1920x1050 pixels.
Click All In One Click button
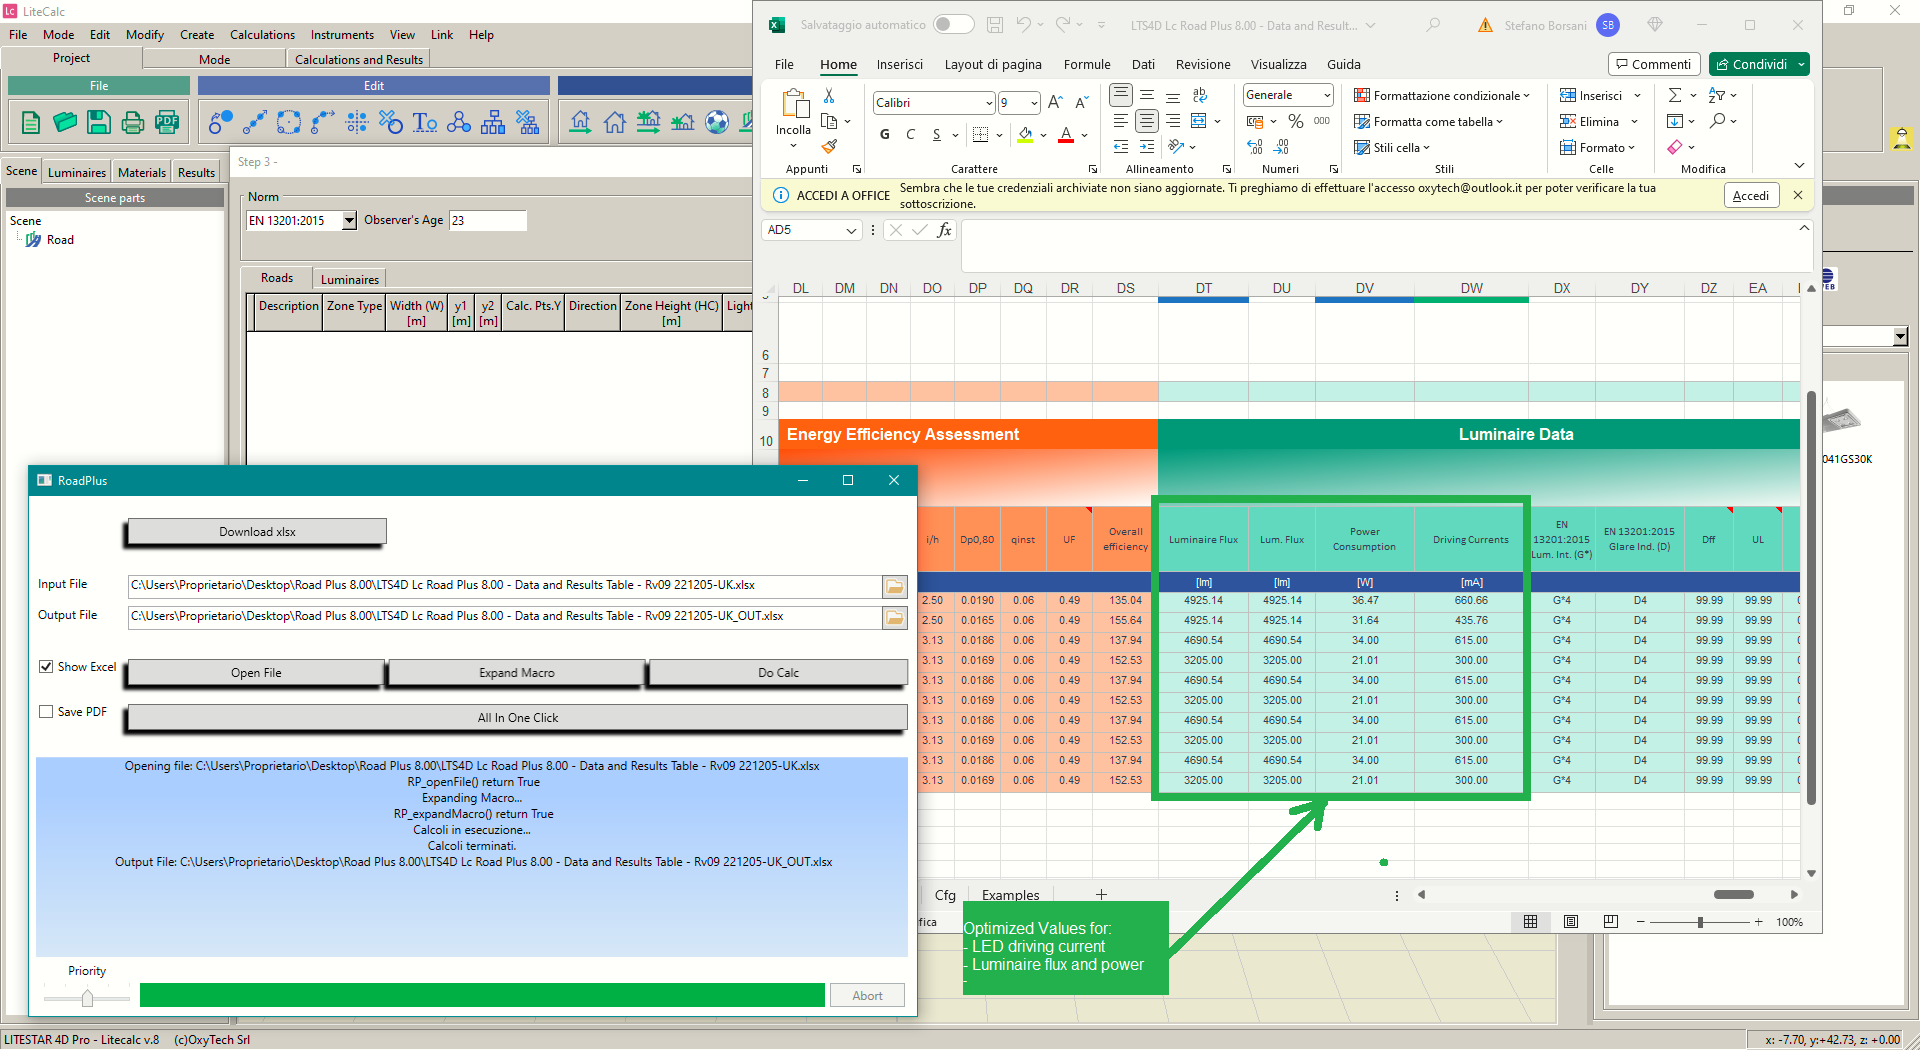pos(518,718)
